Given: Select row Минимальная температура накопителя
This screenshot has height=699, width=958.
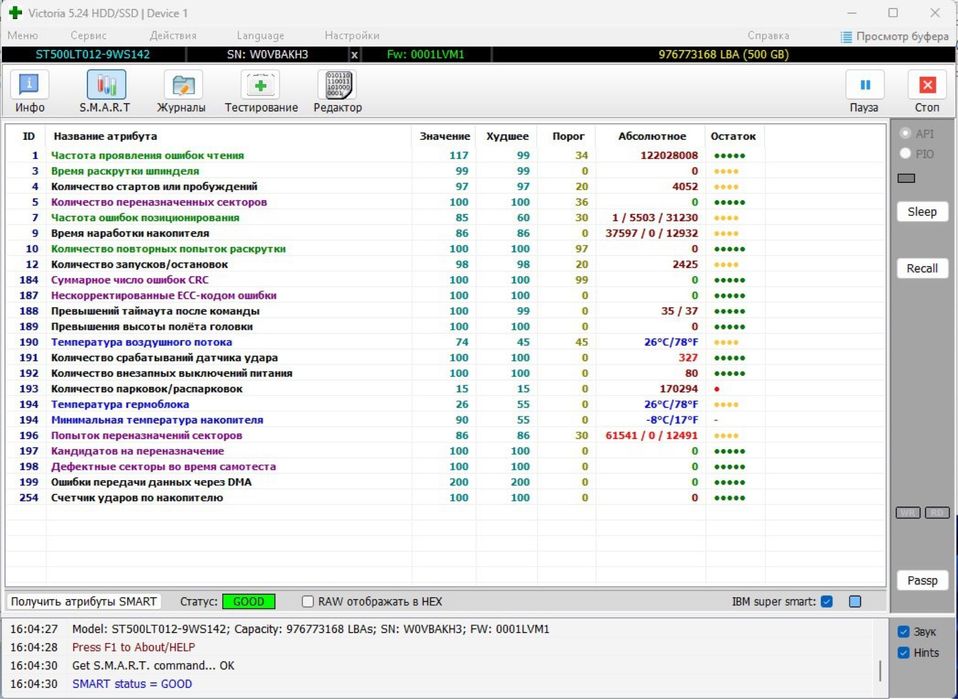Looking at the screenshot, I should point(445,420).
